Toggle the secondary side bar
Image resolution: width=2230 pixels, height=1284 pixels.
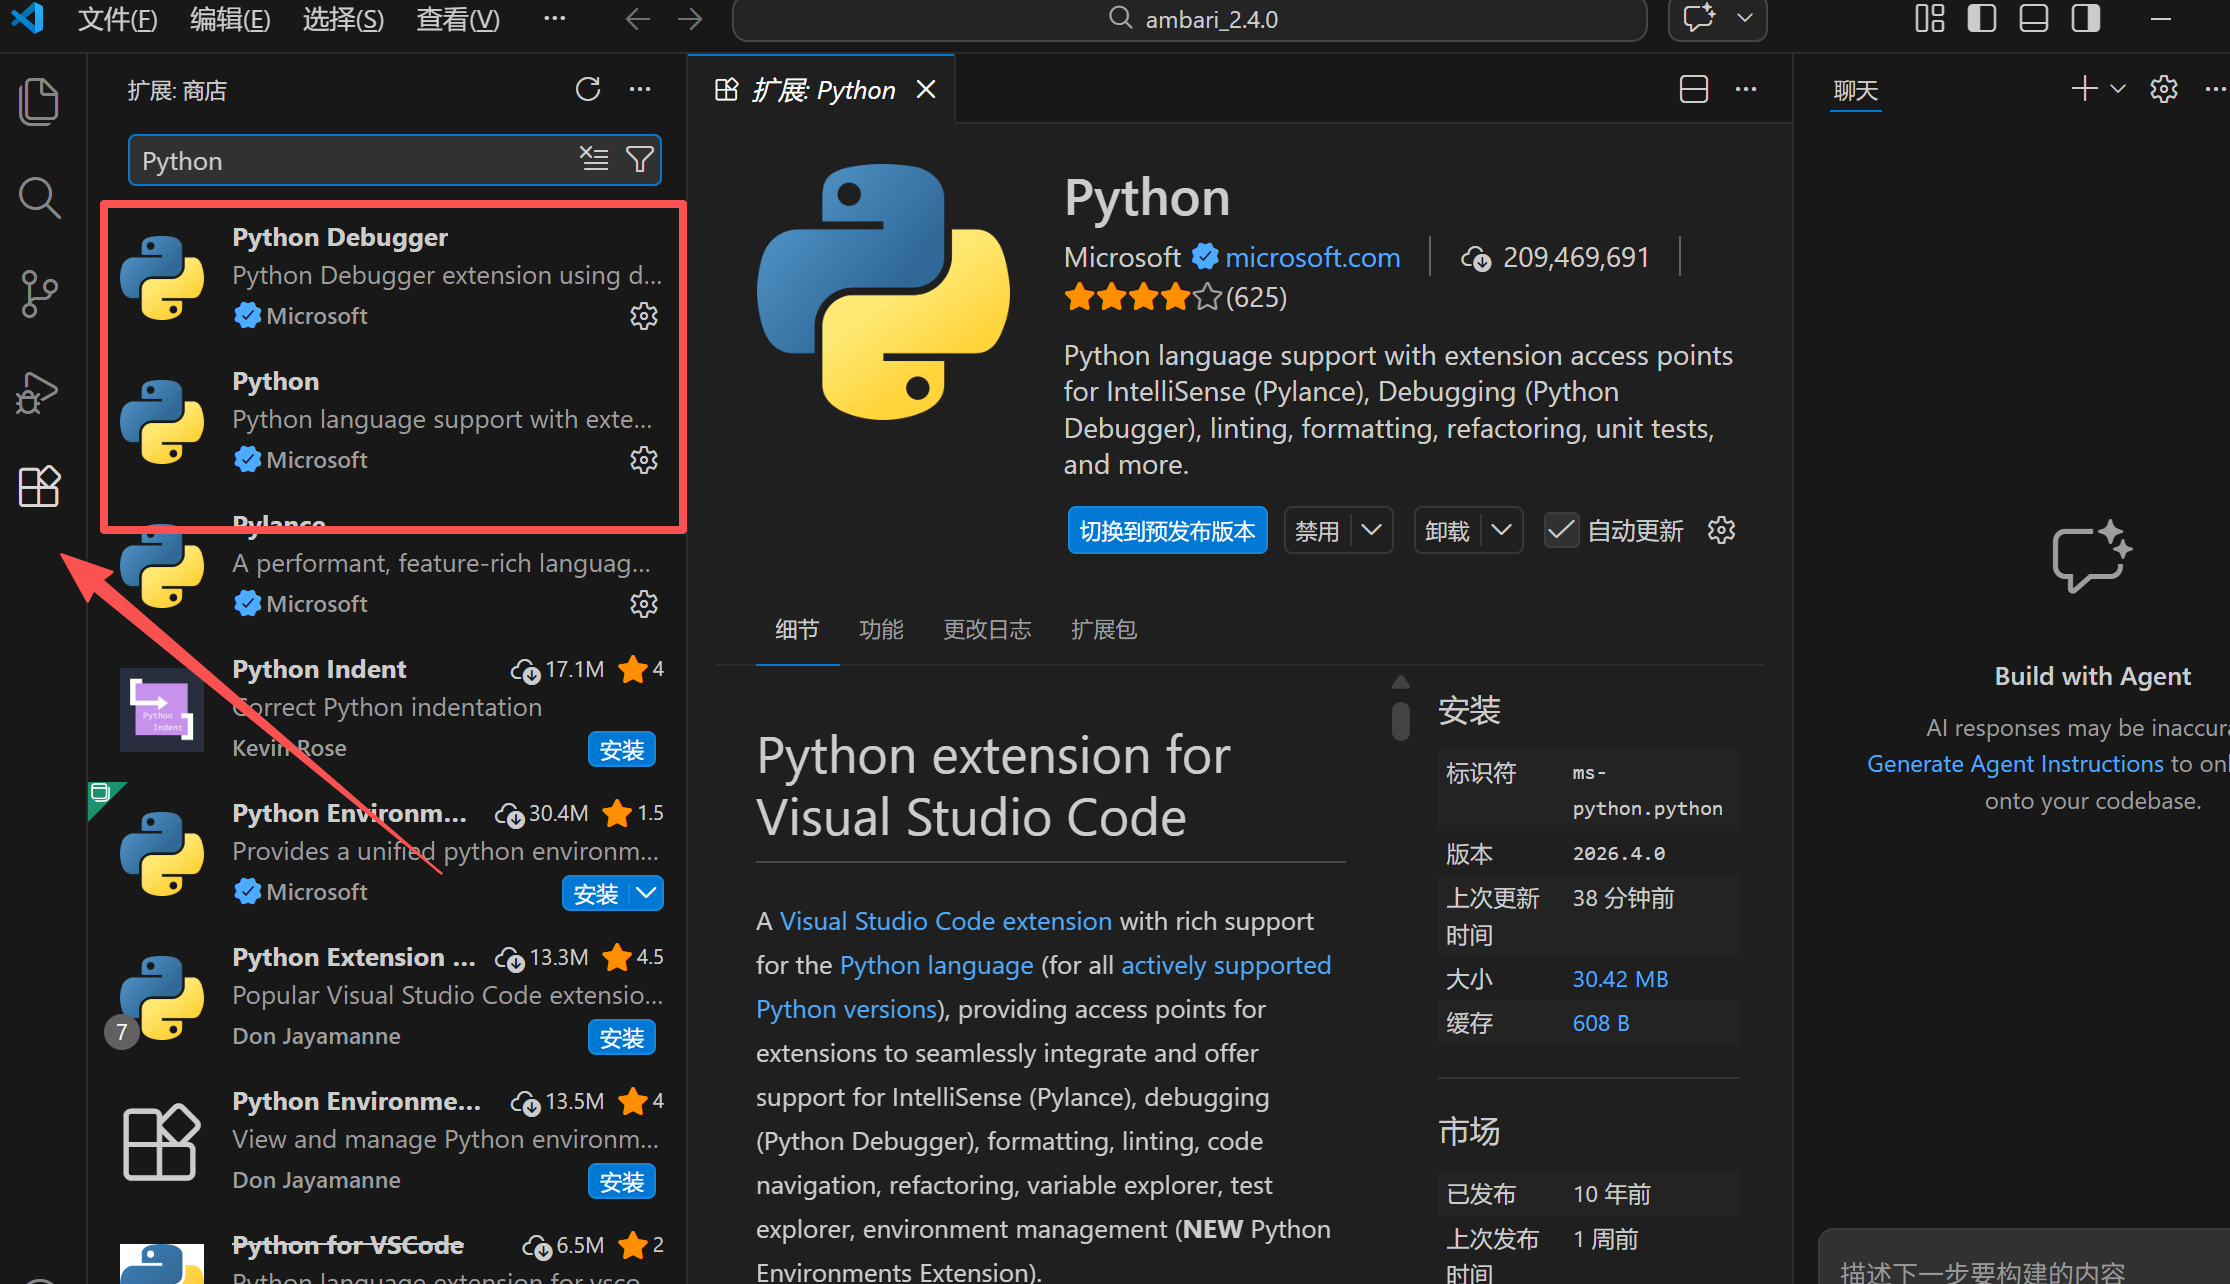point(2086,19)
